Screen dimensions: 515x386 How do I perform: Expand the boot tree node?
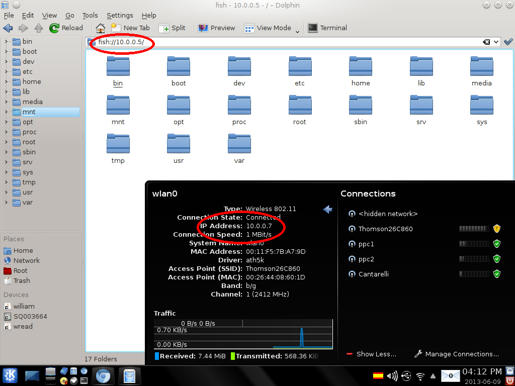6,52
